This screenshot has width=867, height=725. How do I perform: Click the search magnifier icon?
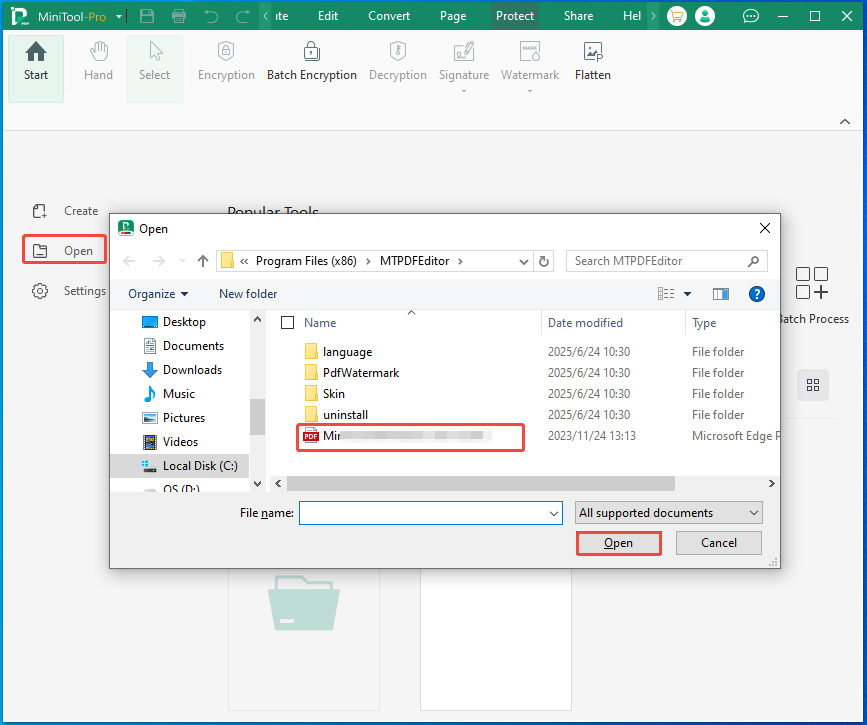click(x=753, y=261)
